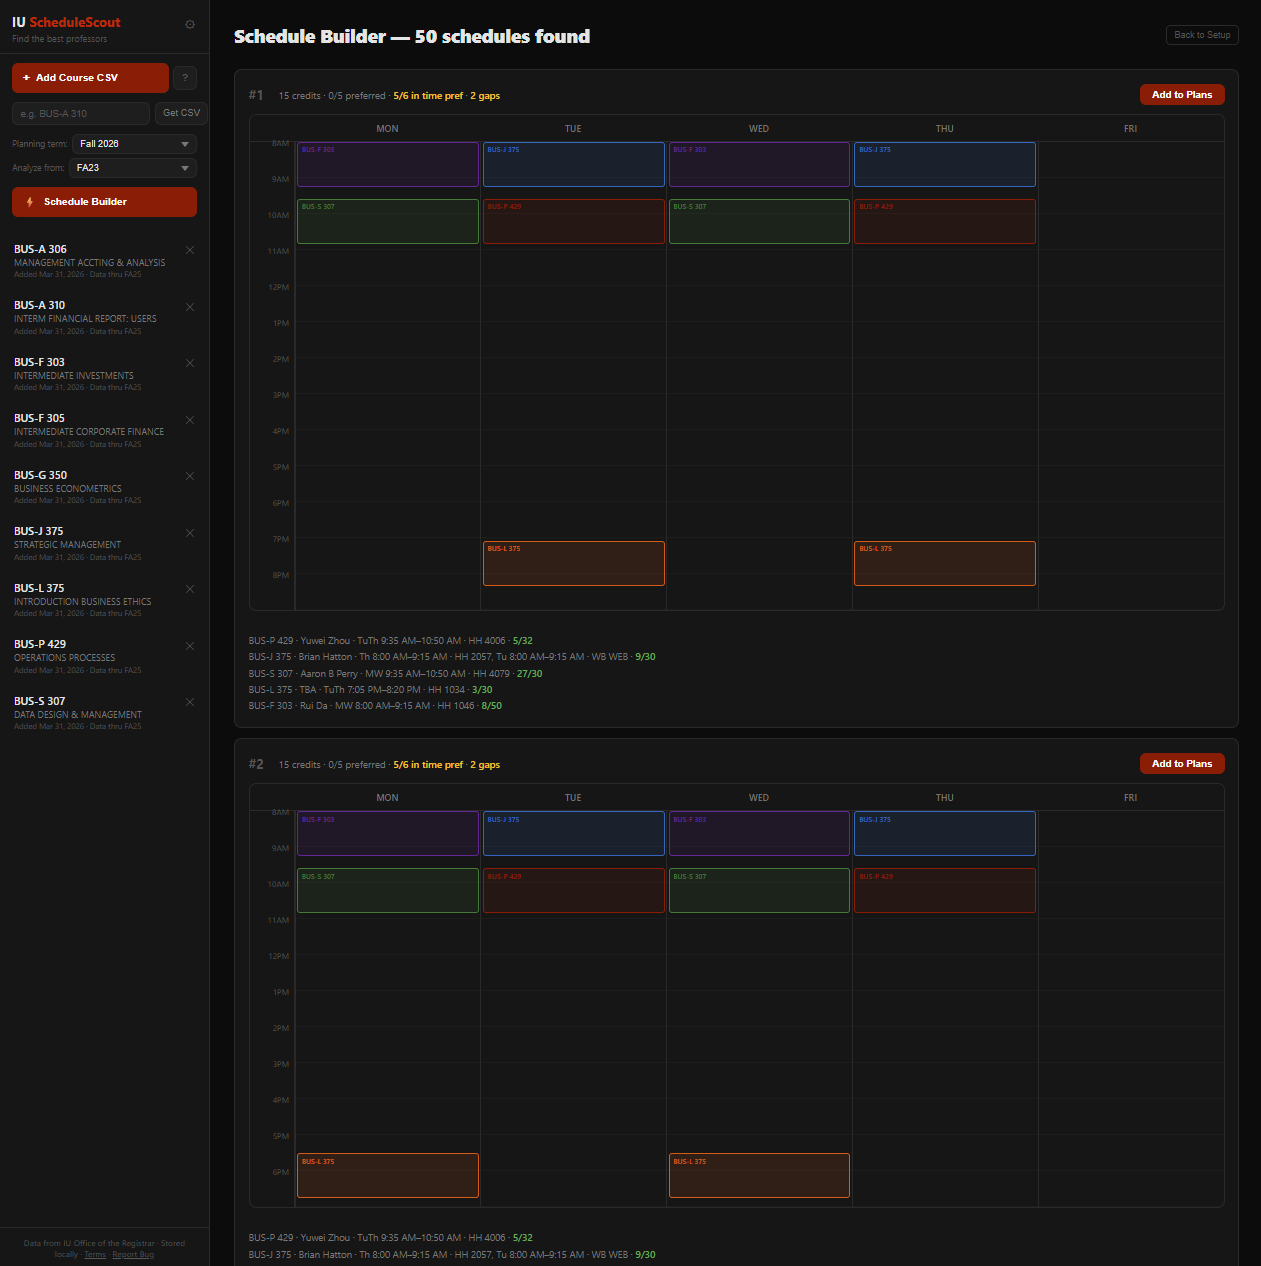Open the Terms link
The image size is (1261, 1266).
pos(95,1254)
